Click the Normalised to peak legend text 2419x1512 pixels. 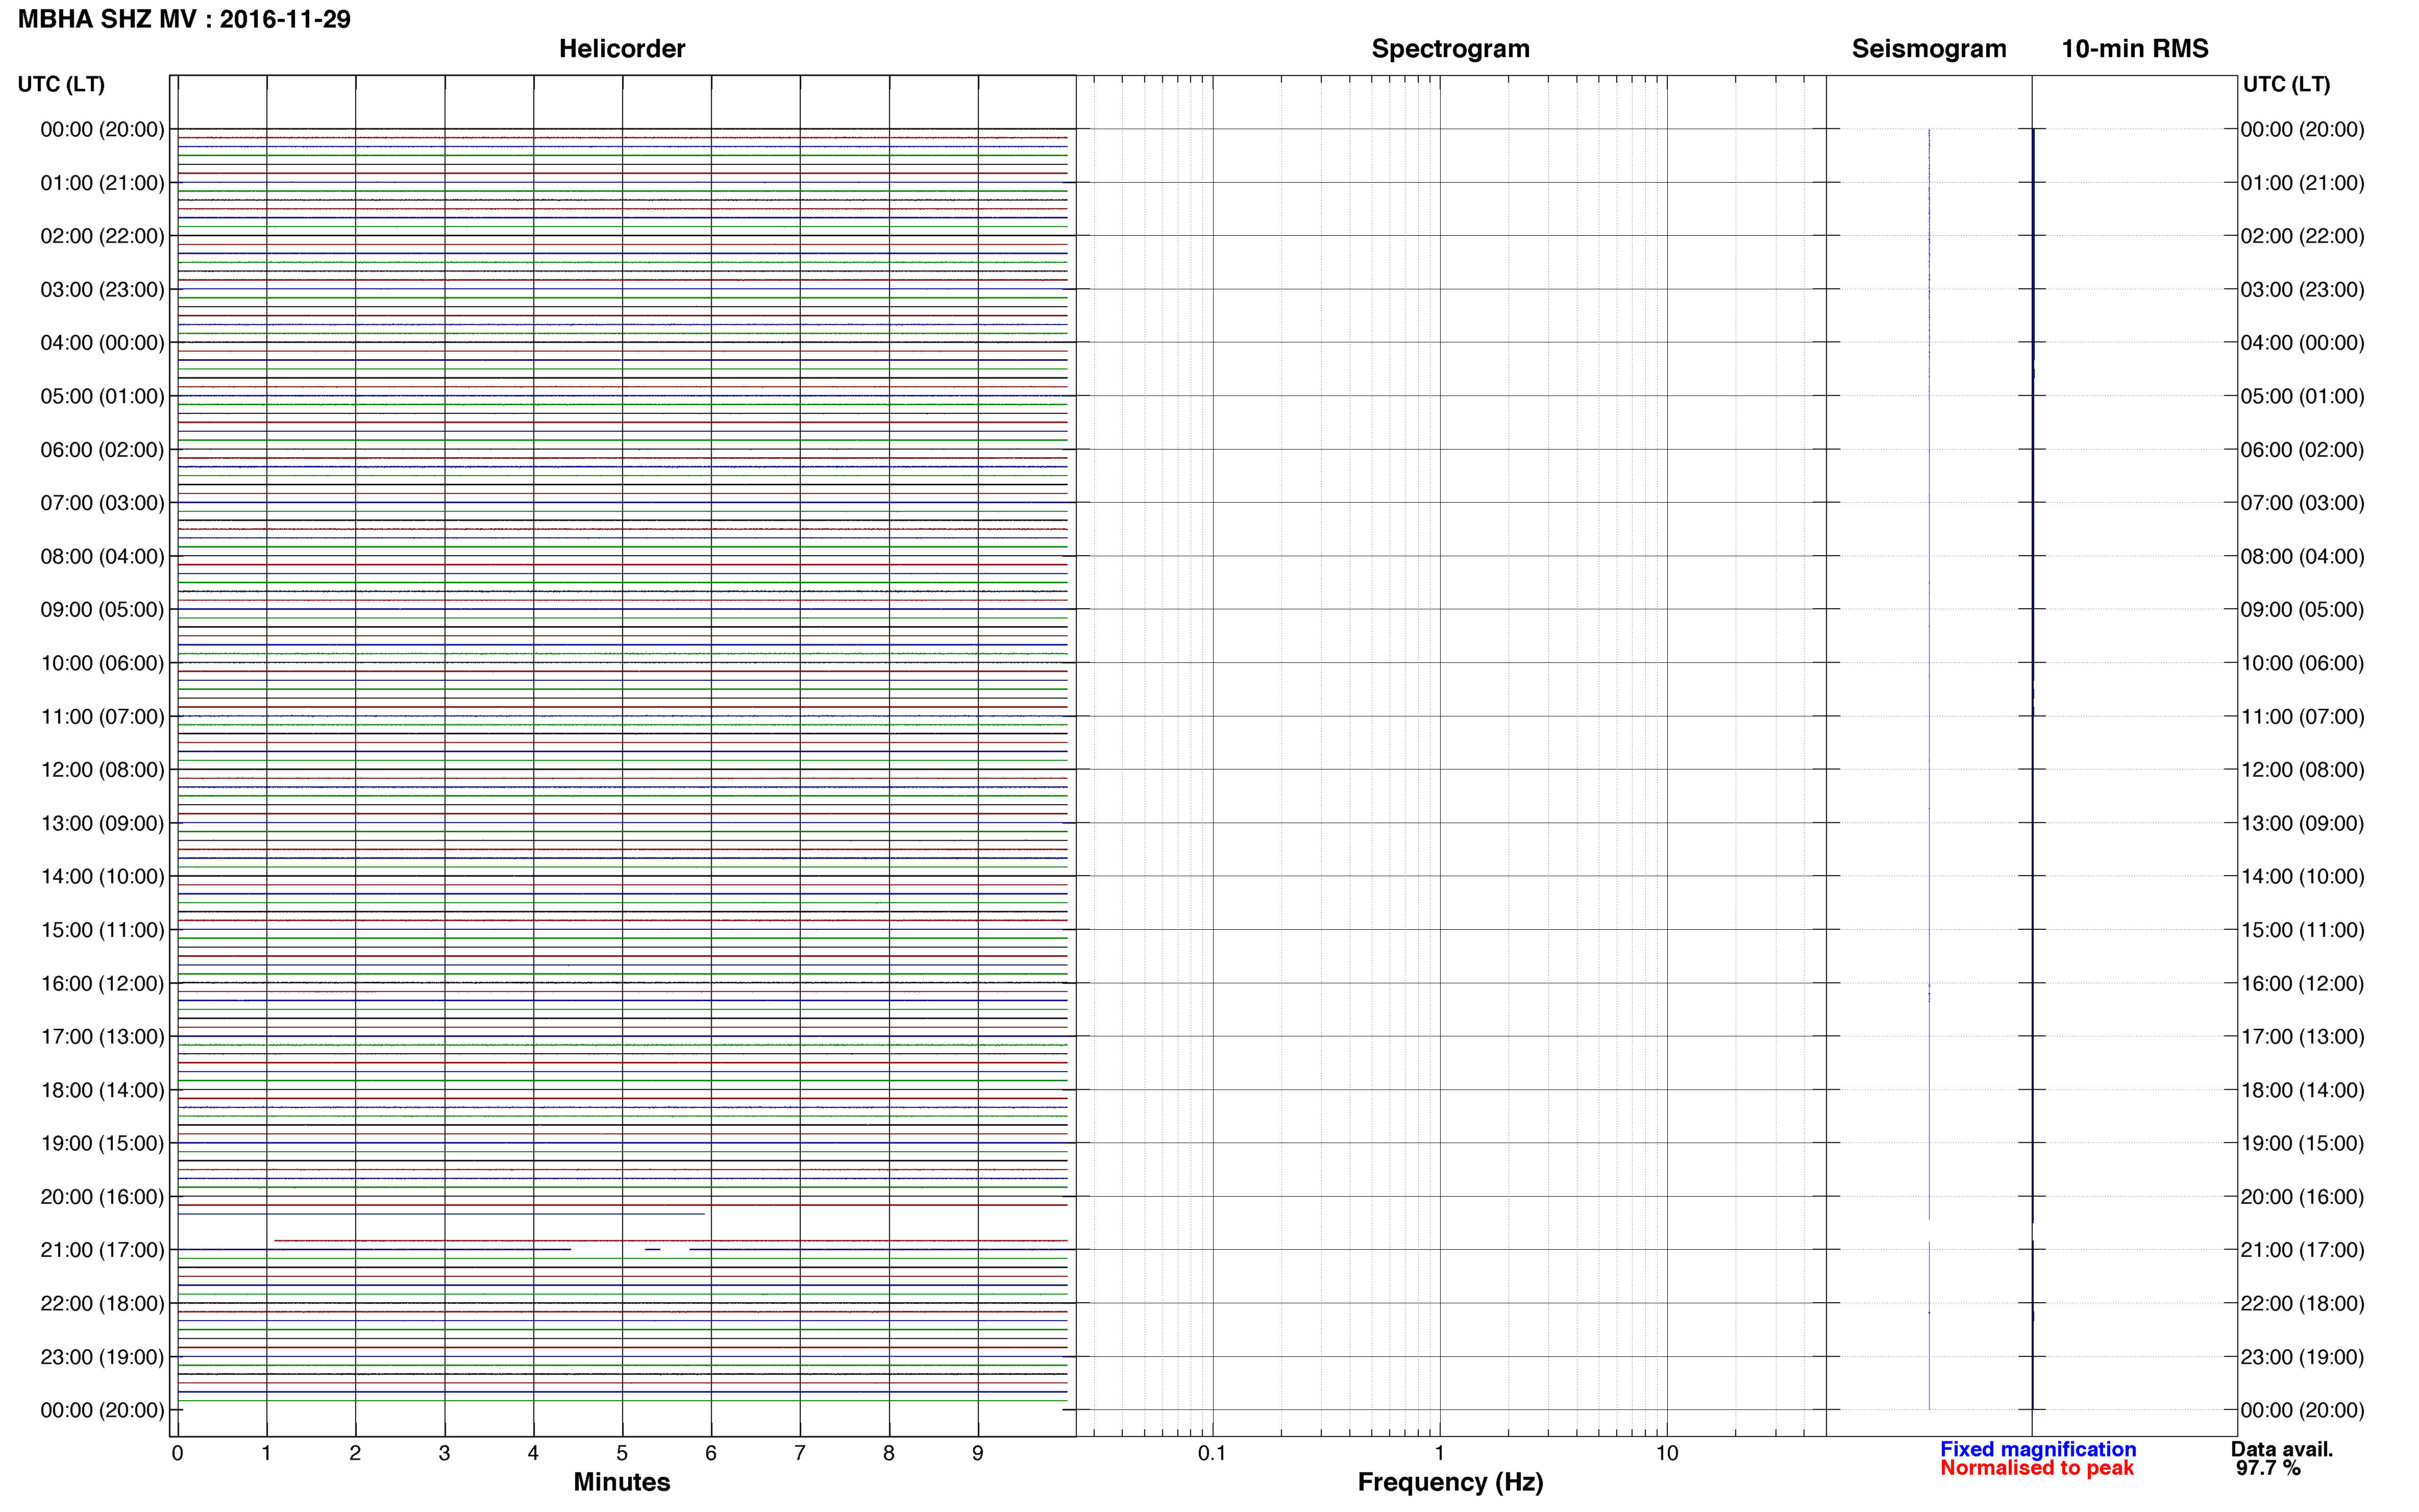(x=2037, y=1468)
